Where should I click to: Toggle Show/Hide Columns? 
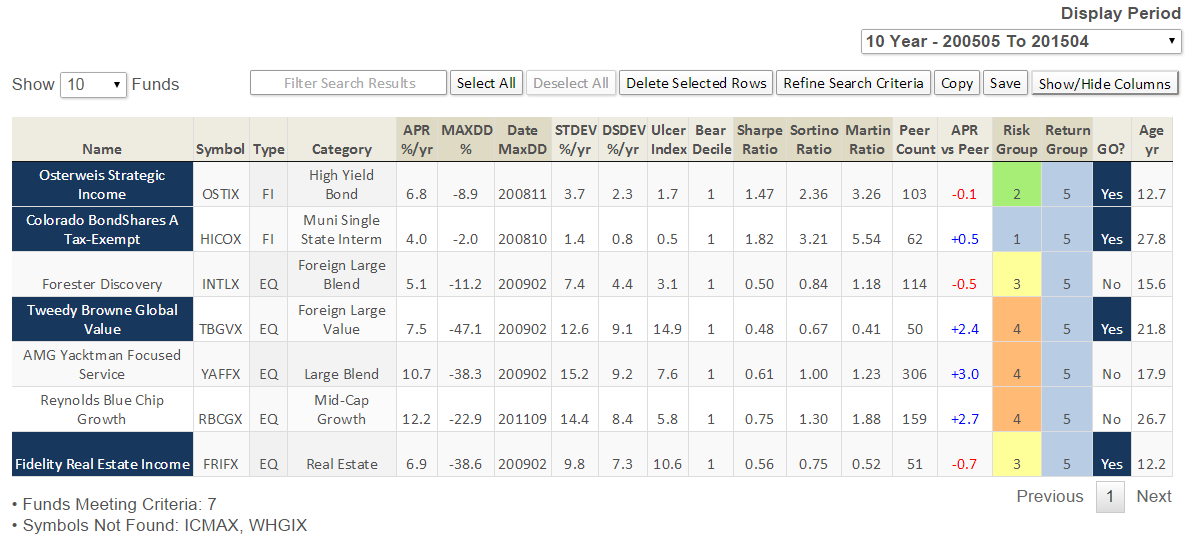pos(1104,84)
